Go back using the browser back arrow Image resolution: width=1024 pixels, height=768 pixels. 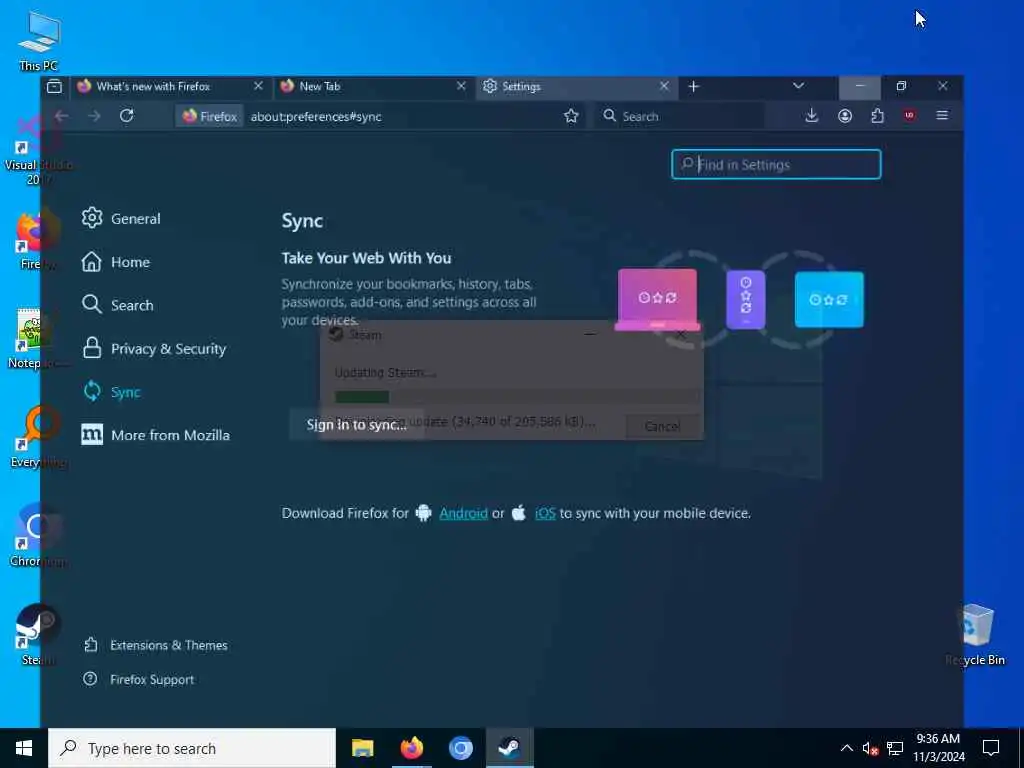pyautogui.click(x=62, y=116)
